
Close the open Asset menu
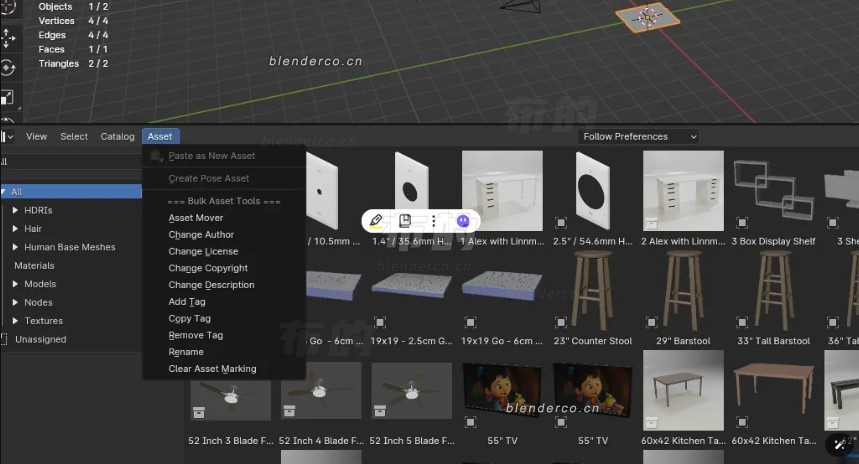click(160, 136)
